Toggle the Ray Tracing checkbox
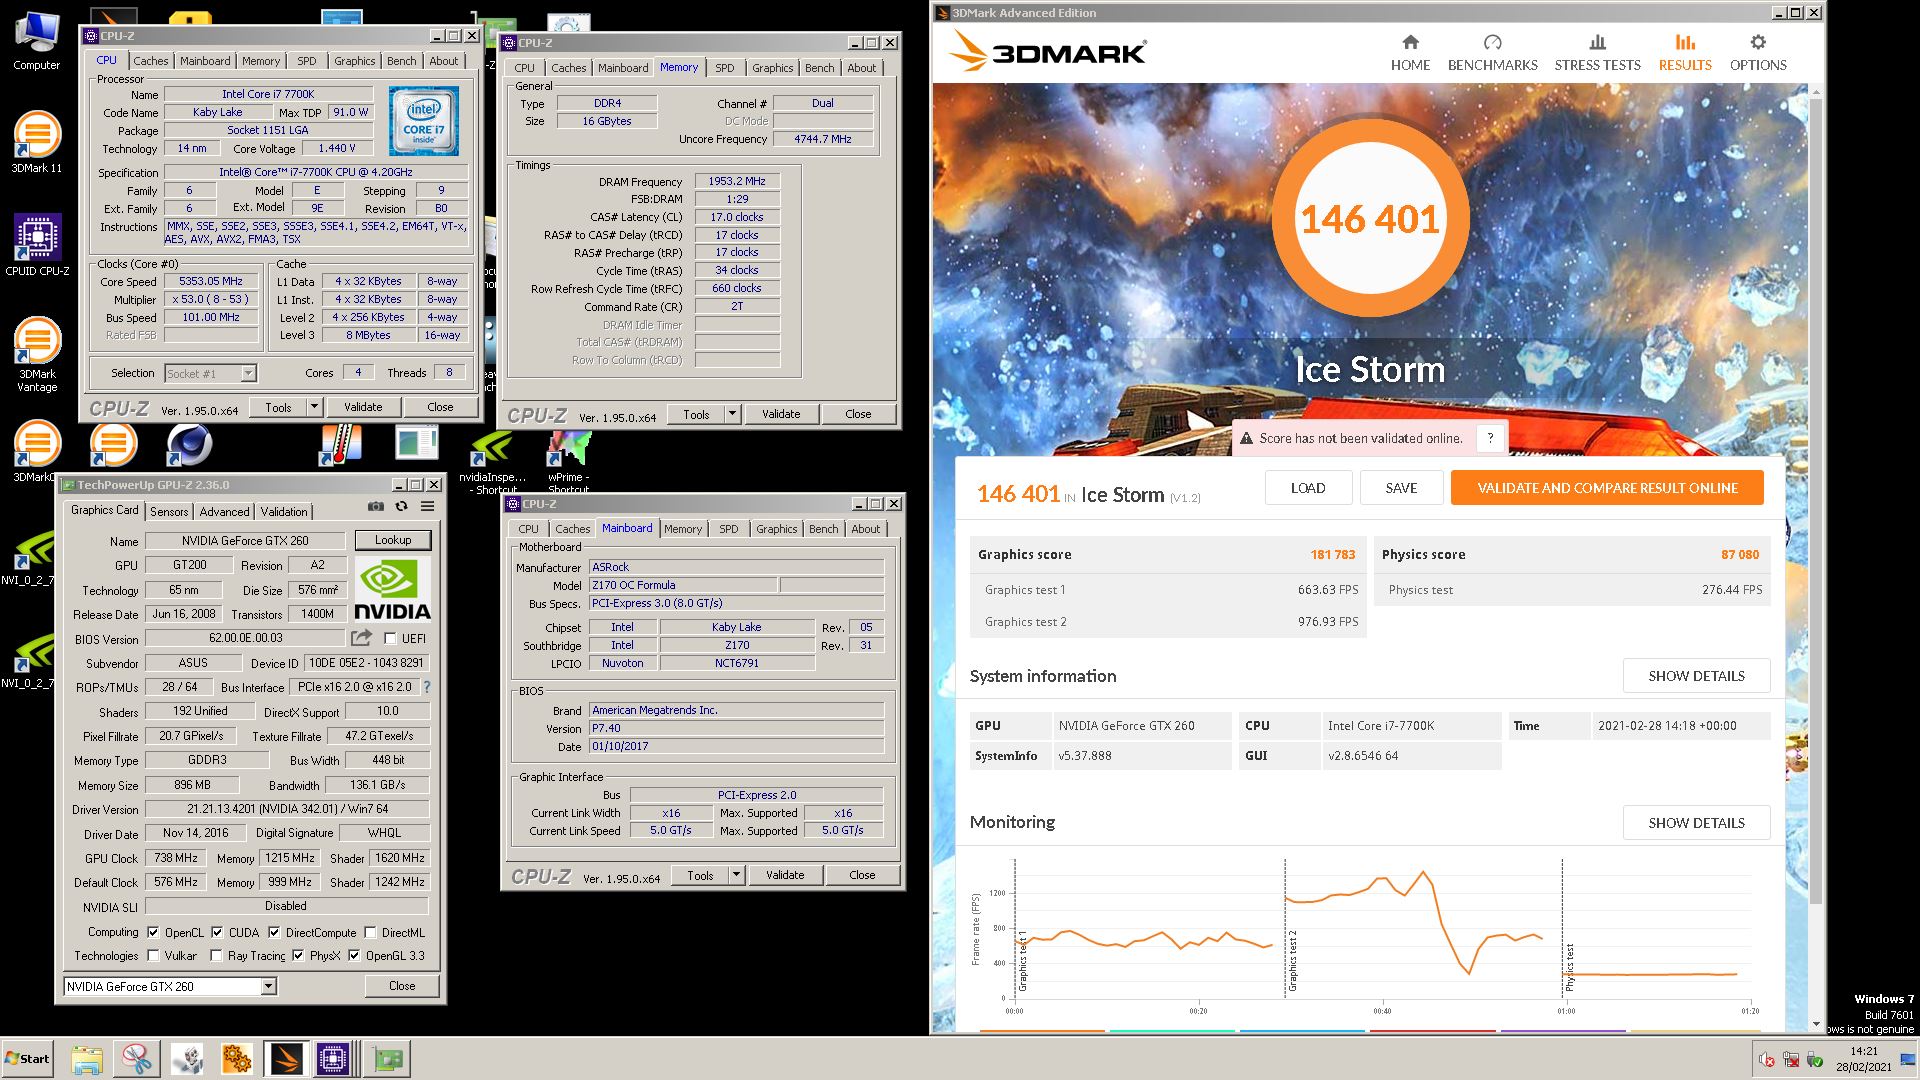The image size is (1920, 1080). (216, 956)
